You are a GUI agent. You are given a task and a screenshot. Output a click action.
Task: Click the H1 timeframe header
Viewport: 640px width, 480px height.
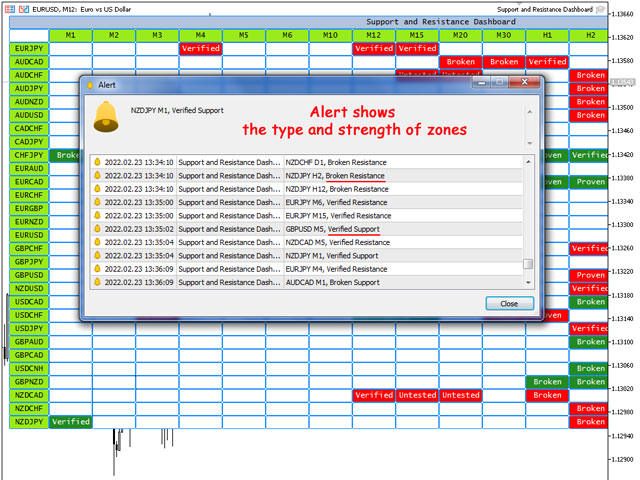click(x=547, y=36)
